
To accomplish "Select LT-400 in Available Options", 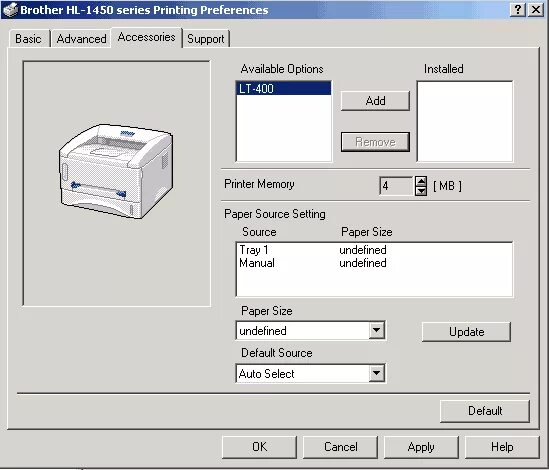I will (x=284, y=88).
